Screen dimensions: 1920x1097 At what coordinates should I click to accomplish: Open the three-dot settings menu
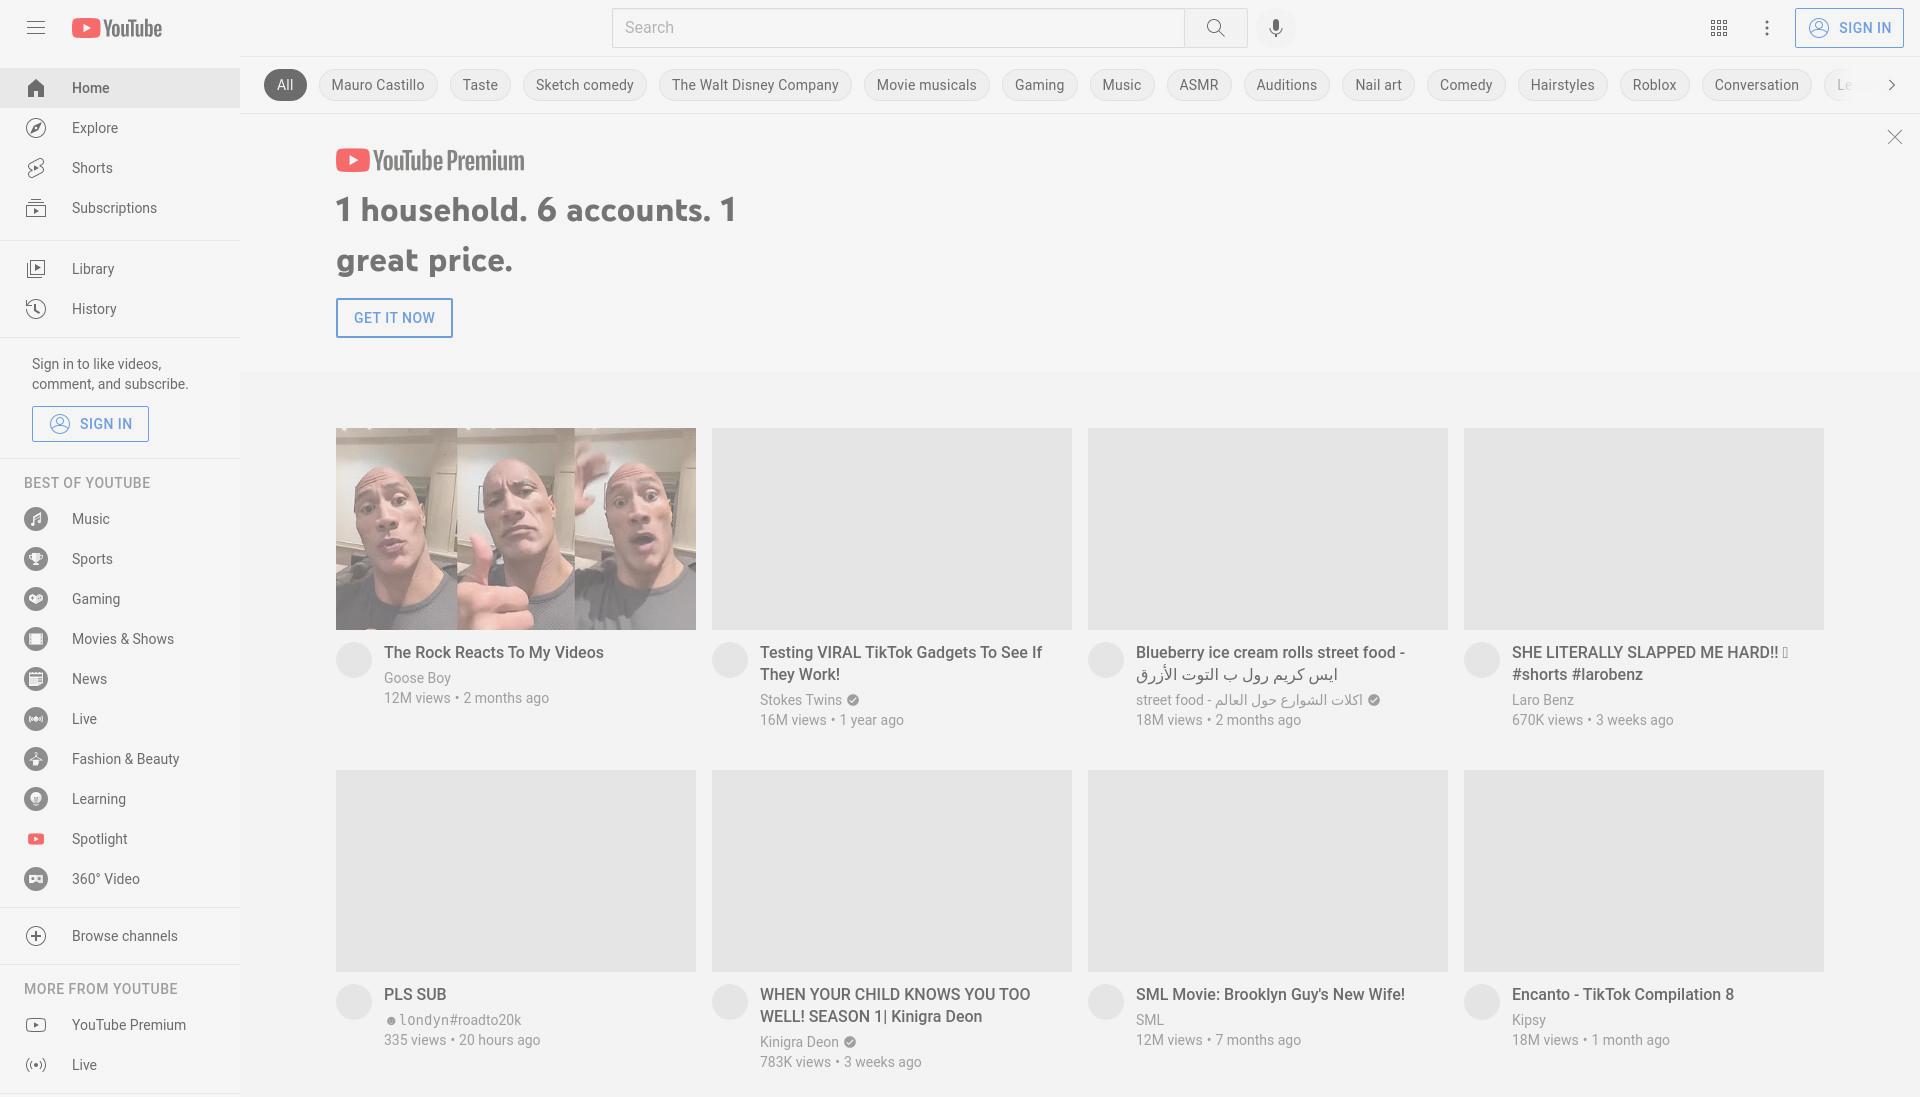tap(1767, 28)
